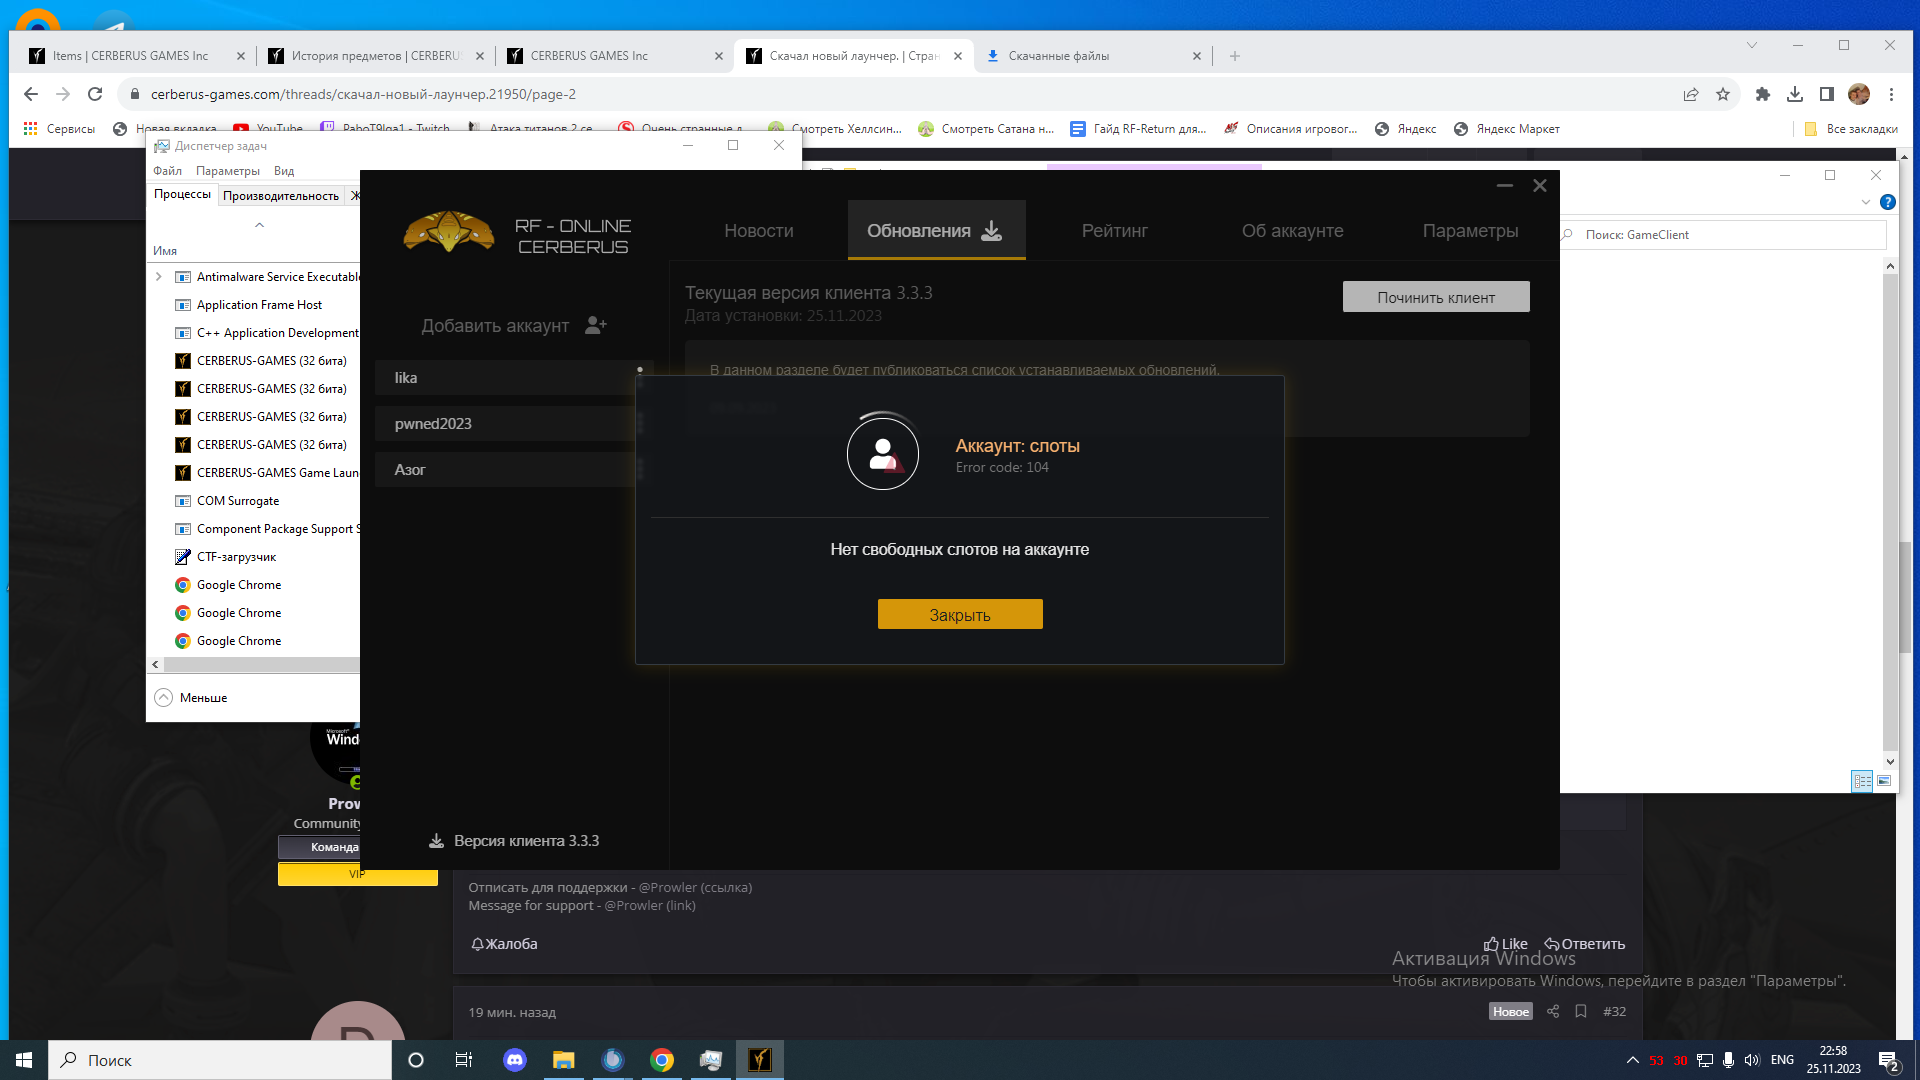Select COM Surrogate process row
The width and height of the screenshot is (1920, 1080).
[238, 501]
